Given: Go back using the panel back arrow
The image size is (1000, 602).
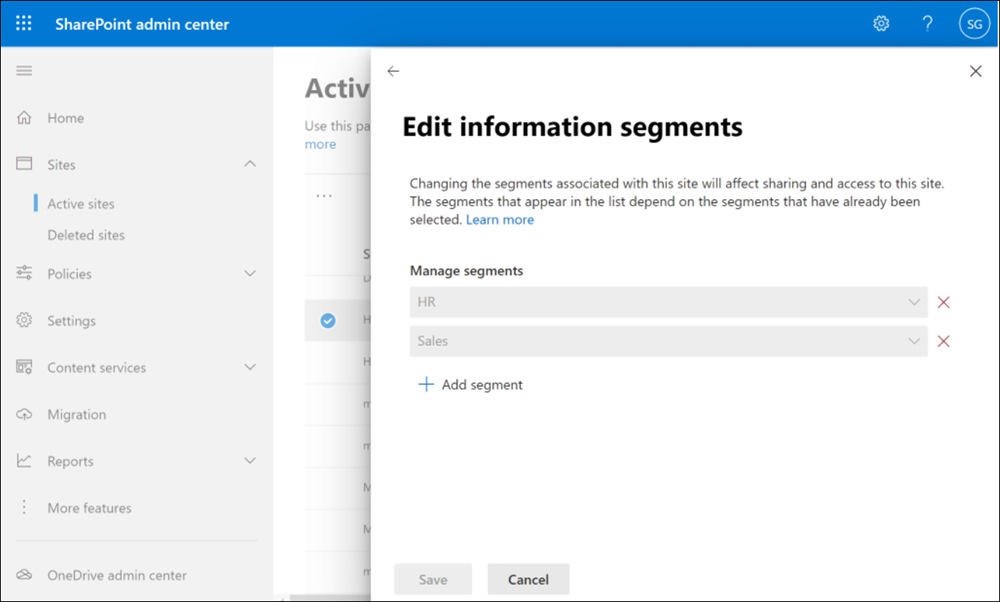Looking at the screenshot, I should (x=393, y=71).
